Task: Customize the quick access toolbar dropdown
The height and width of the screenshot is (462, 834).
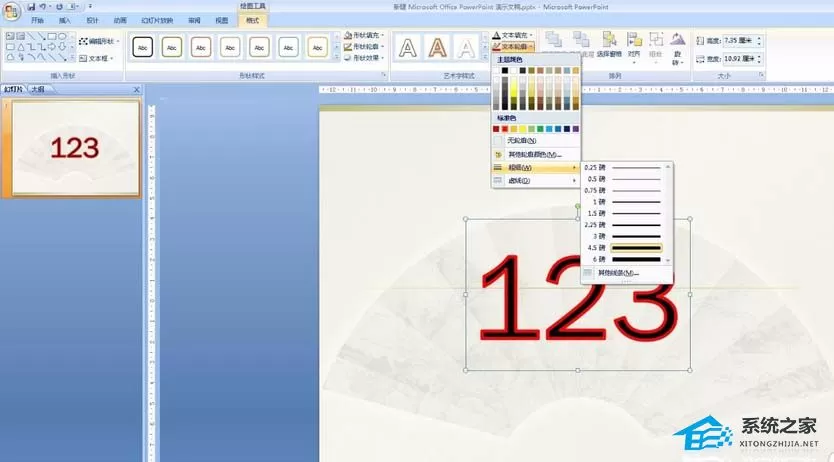Action: pos(90,7)
